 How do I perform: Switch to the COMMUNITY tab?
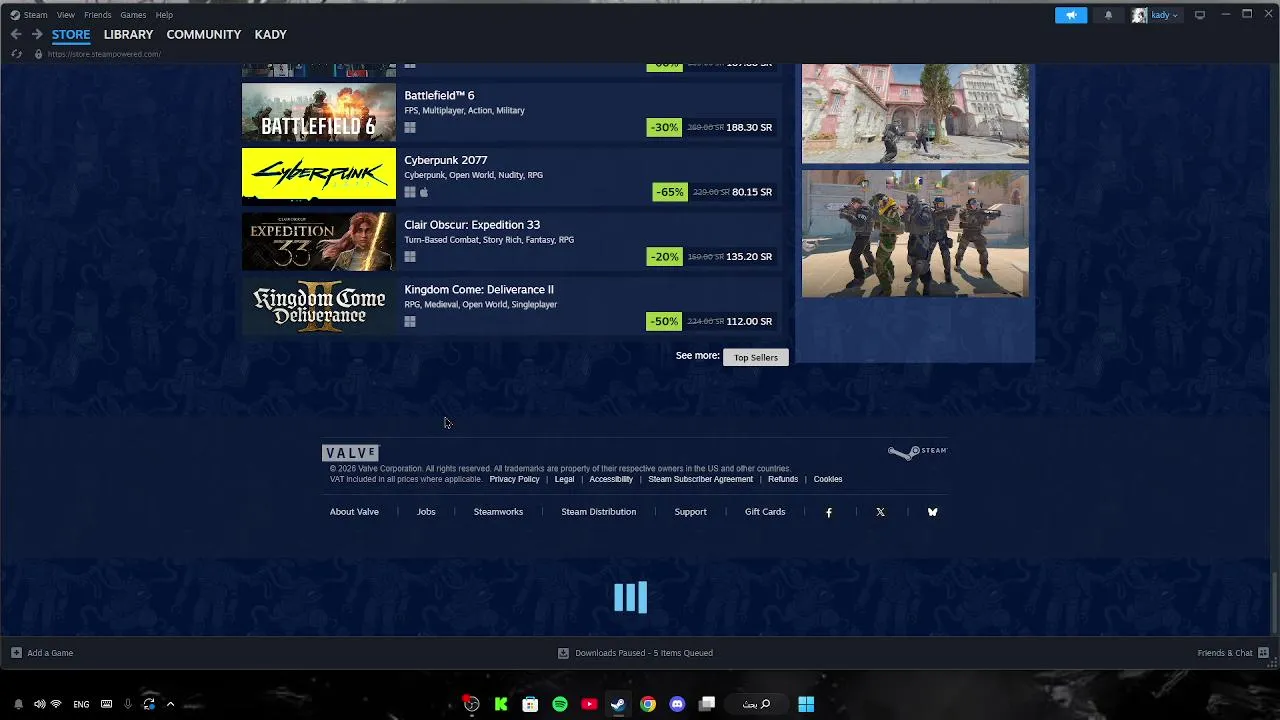204,34
